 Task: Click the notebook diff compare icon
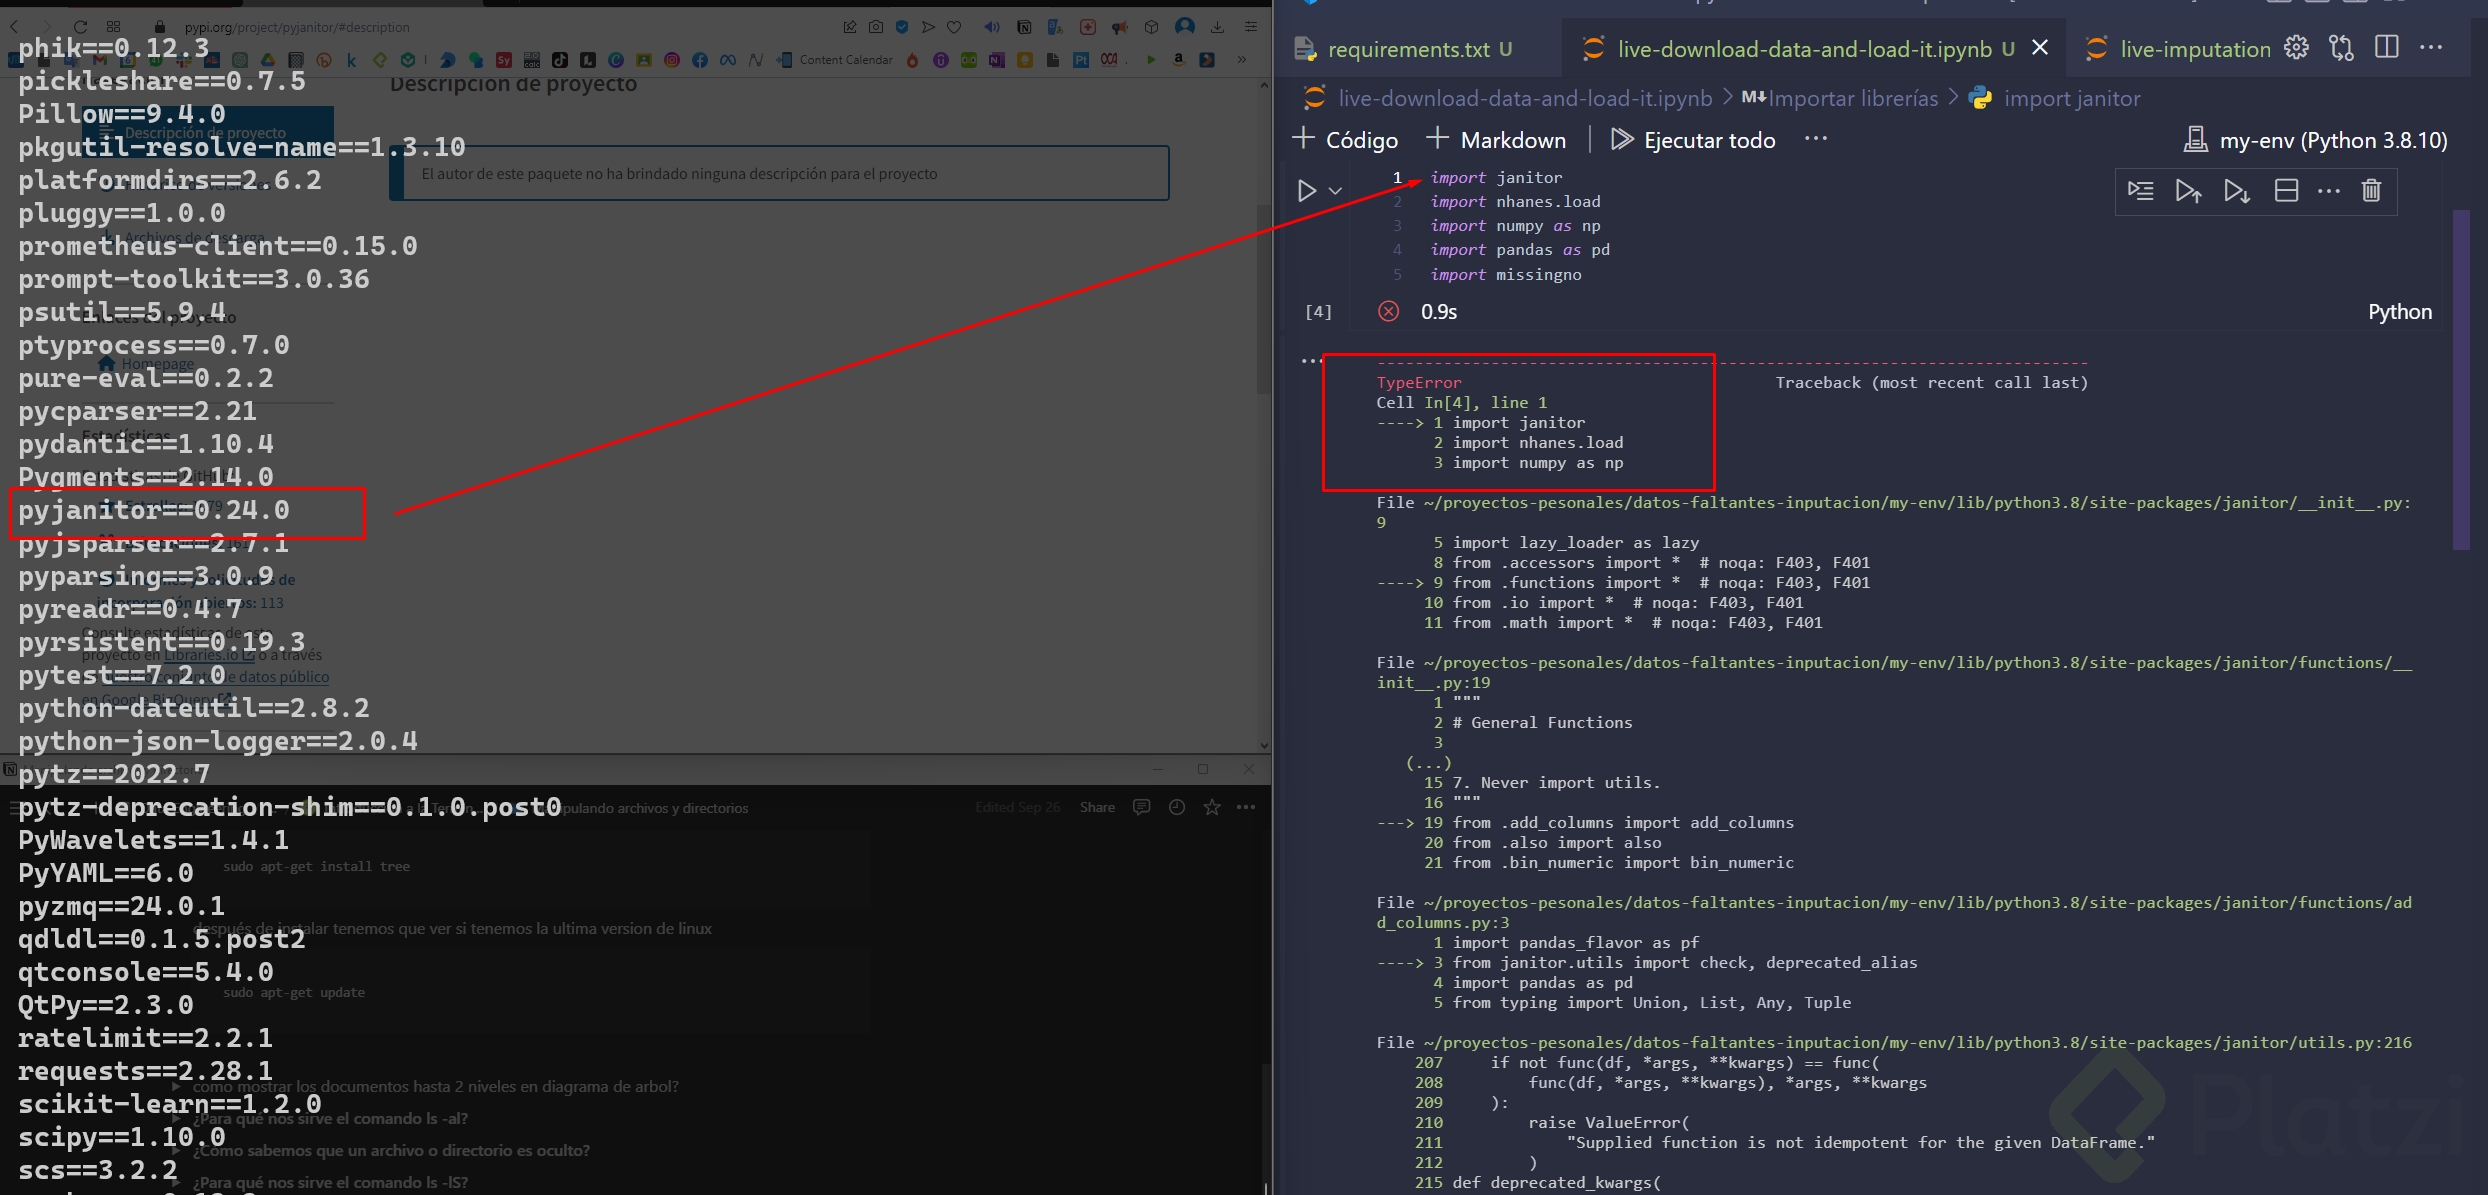[2341, 47]
